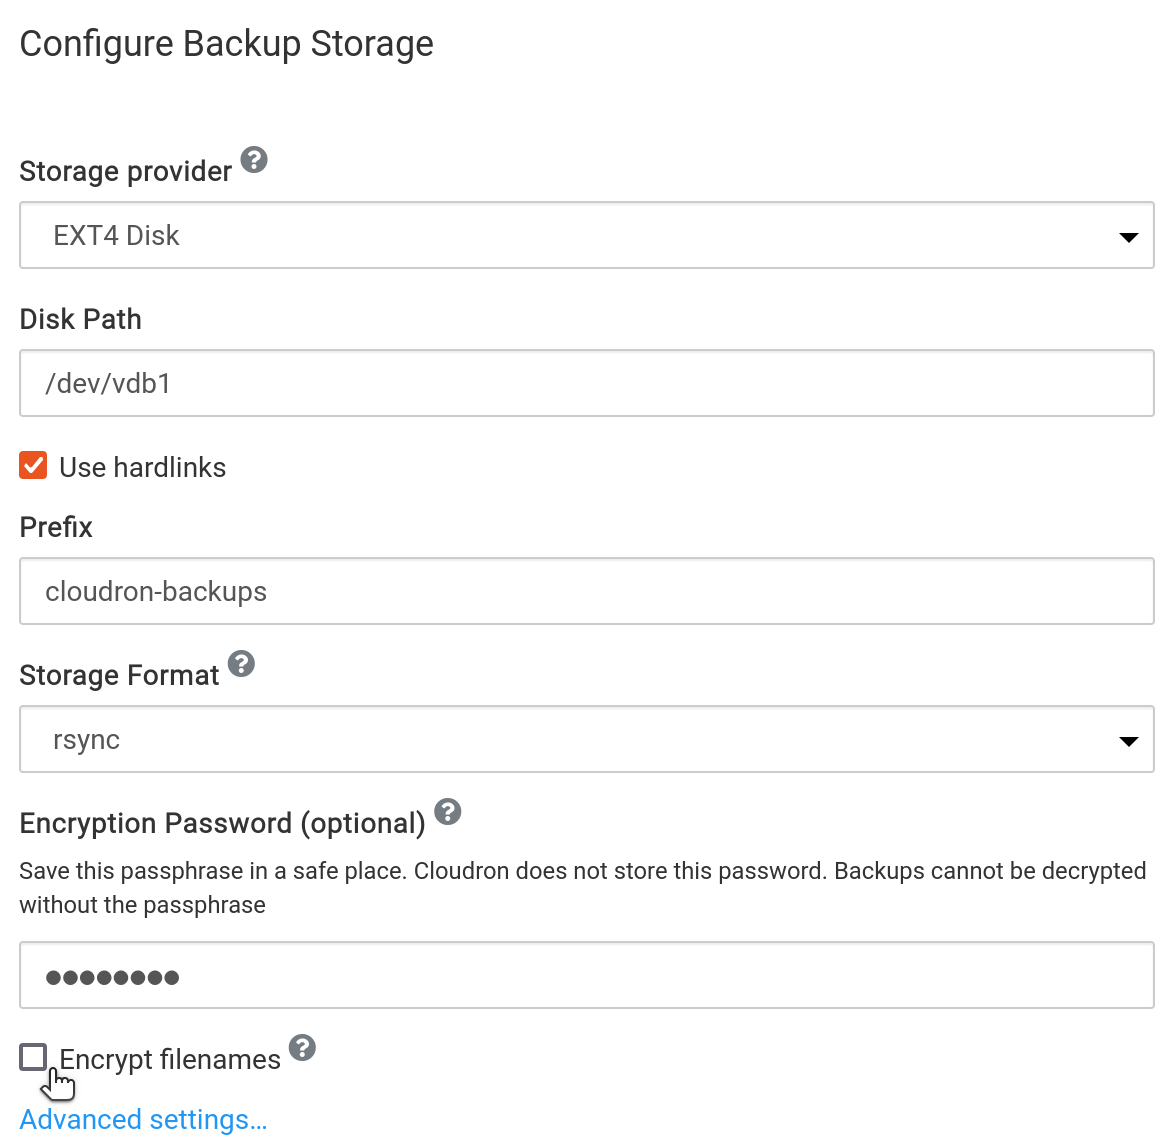This screenshot has width=1170, height=1142.
Task: Open the Storage provider combo box
Action: click(586, 236)
